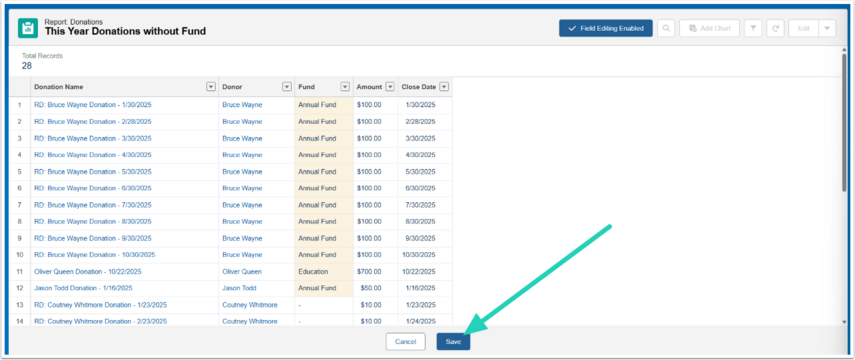Open Close Date column dropdown

click(x=444, y=87)
